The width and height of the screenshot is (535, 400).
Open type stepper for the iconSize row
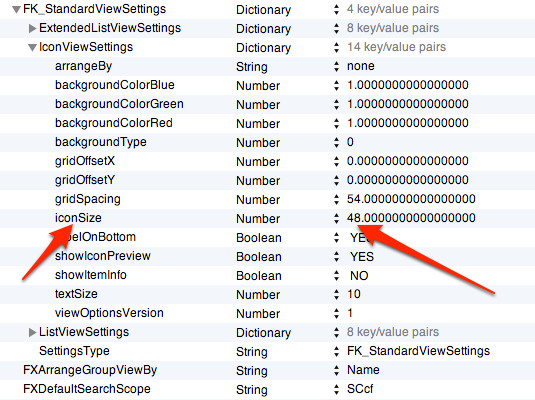point(336,218)
